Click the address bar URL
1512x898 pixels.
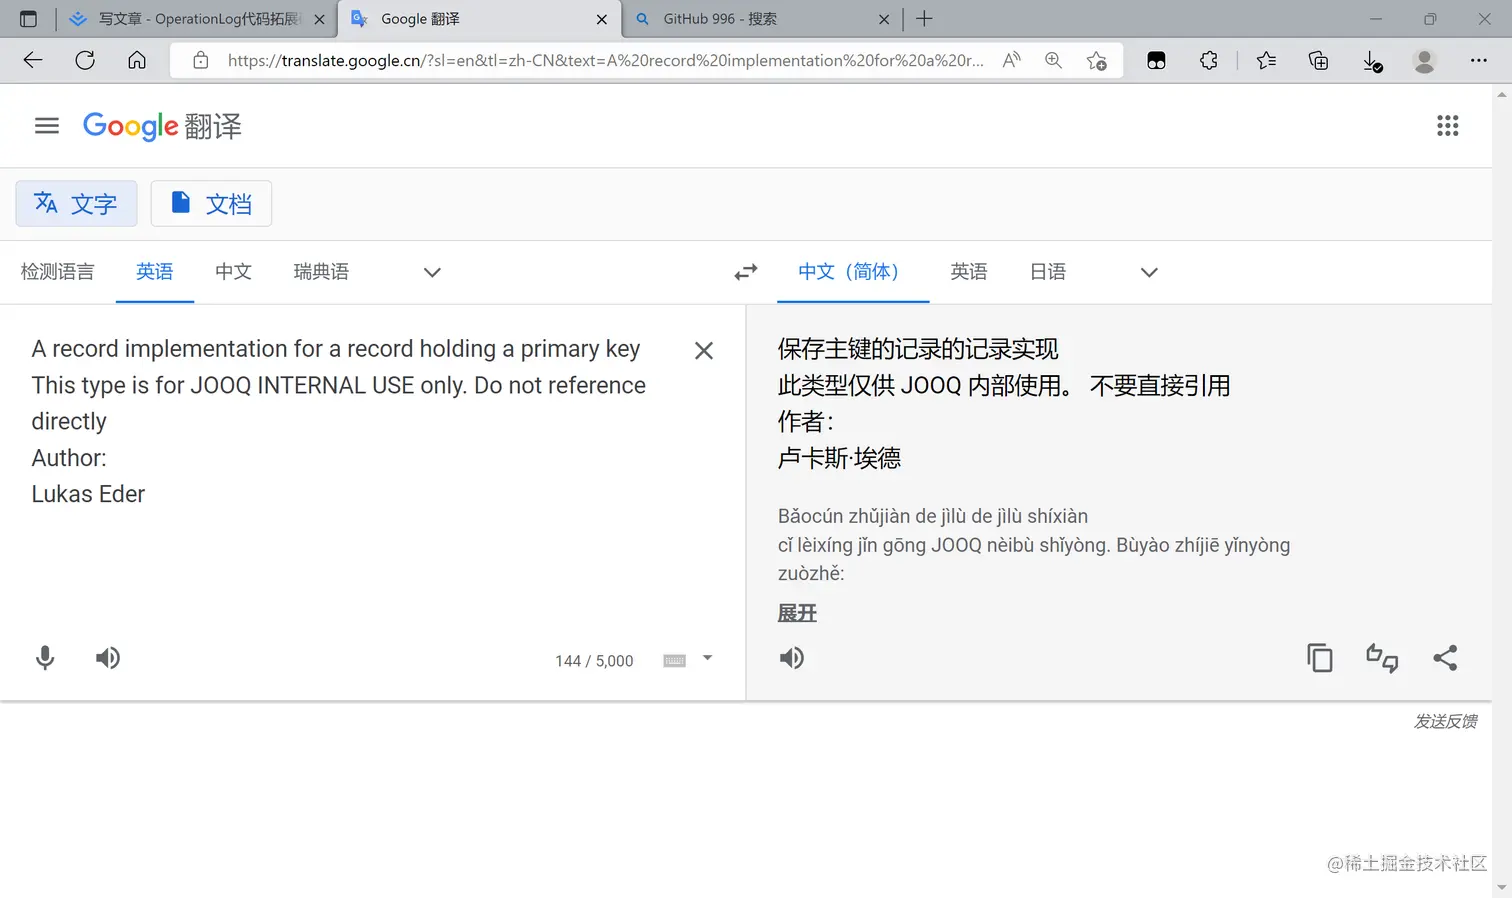[x=605, y=60]
